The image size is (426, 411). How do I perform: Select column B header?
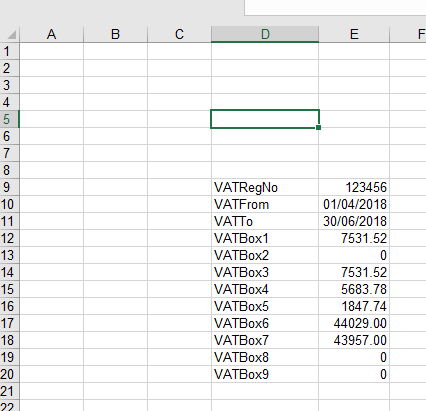(115, 34)
